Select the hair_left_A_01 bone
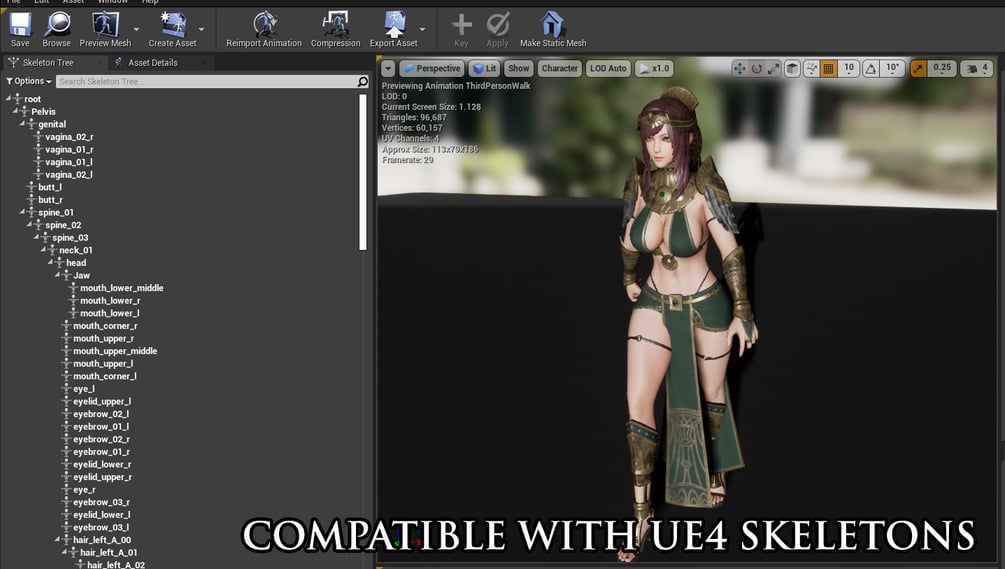 point(108,552)
